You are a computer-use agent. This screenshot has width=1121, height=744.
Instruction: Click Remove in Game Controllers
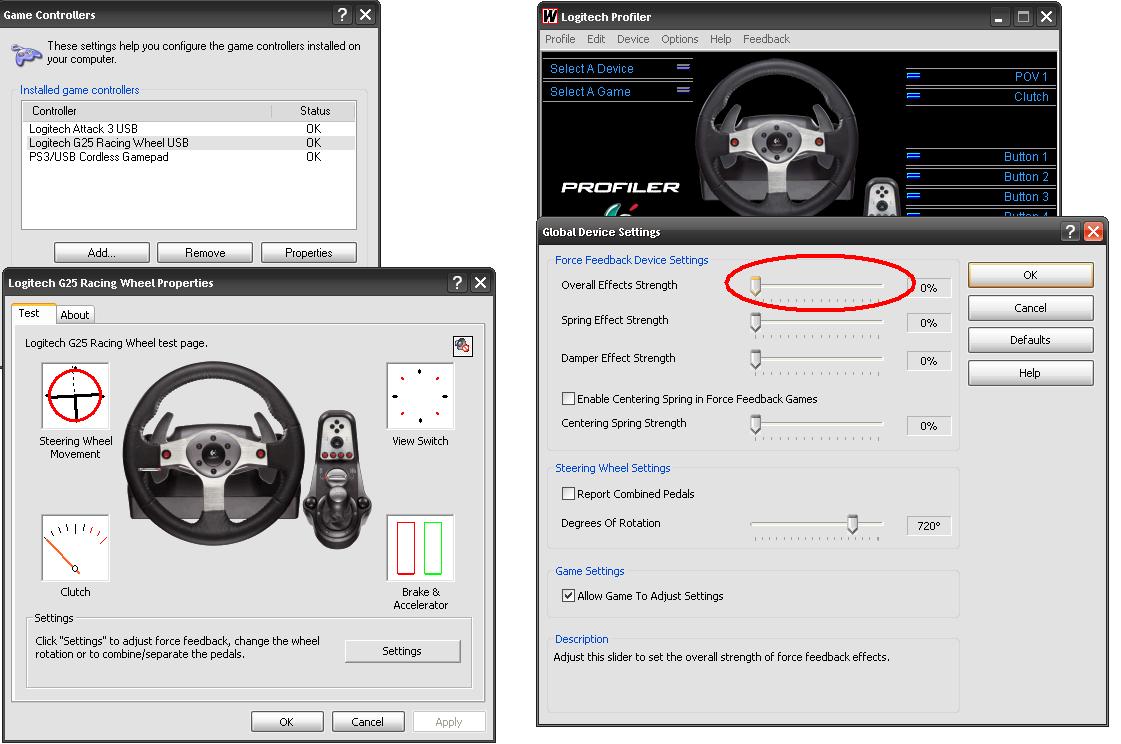(x=204, y=252)
